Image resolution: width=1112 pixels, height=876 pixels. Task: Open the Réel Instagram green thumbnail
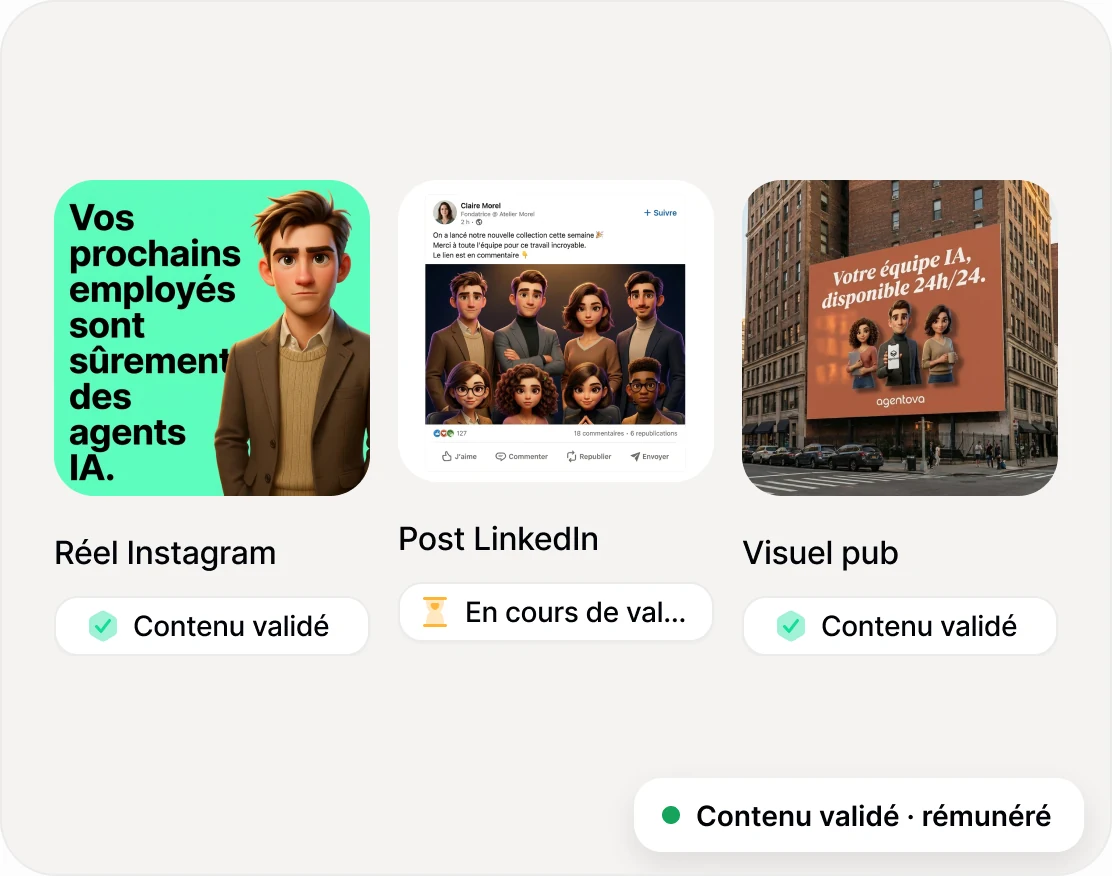(212, 338)
